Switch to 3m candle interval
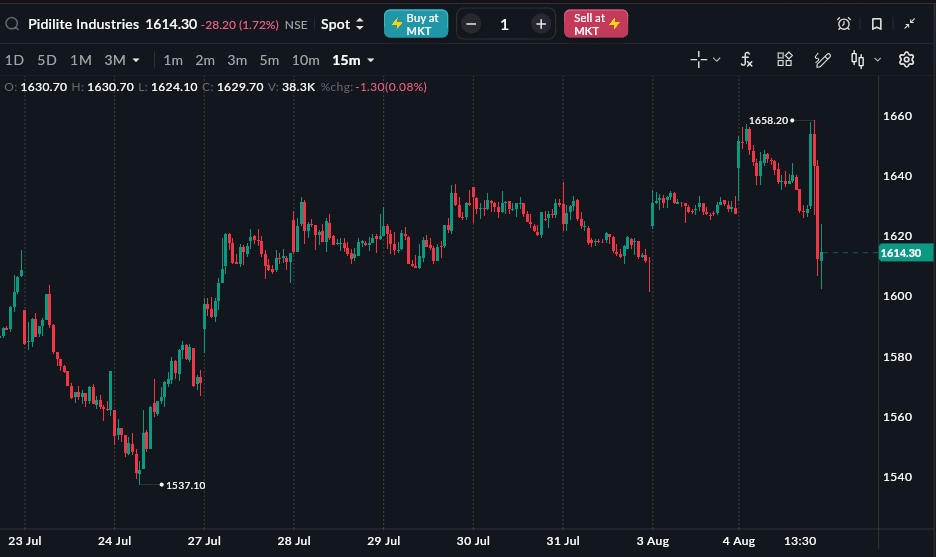Image resolution: width=936 pixels, height=557 pixels. point(237,60)
